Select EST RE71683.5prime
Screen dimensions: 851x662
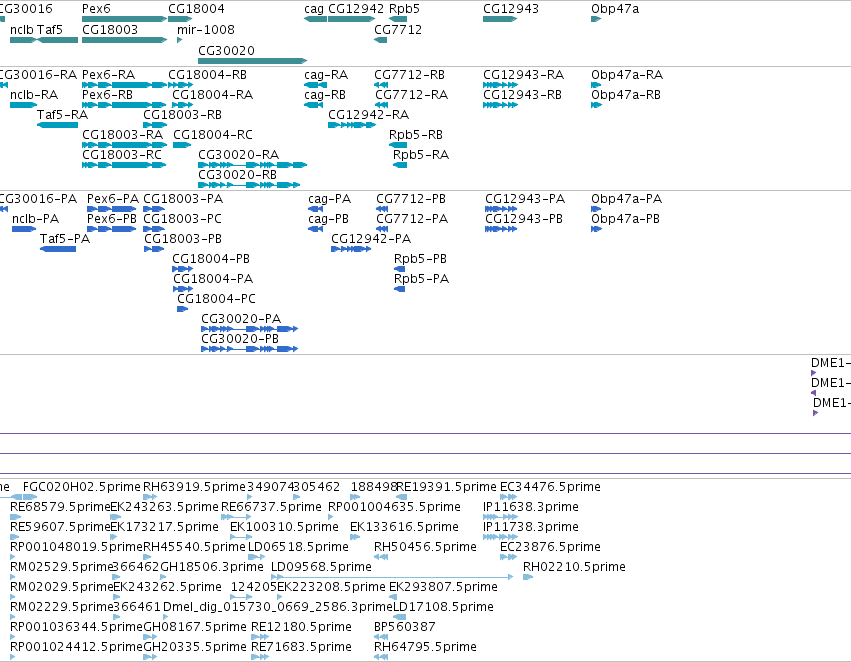click(x=260, y=657)
